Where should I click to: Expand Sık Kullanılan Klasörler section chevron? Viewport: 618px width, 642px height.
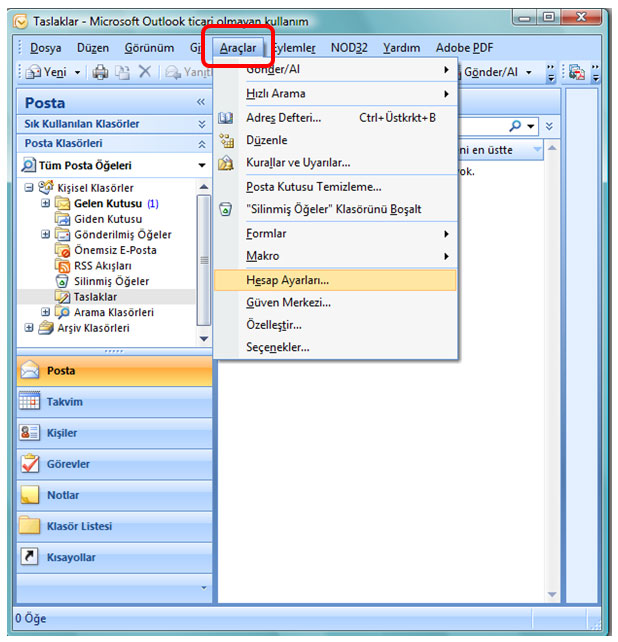(201, 124)
